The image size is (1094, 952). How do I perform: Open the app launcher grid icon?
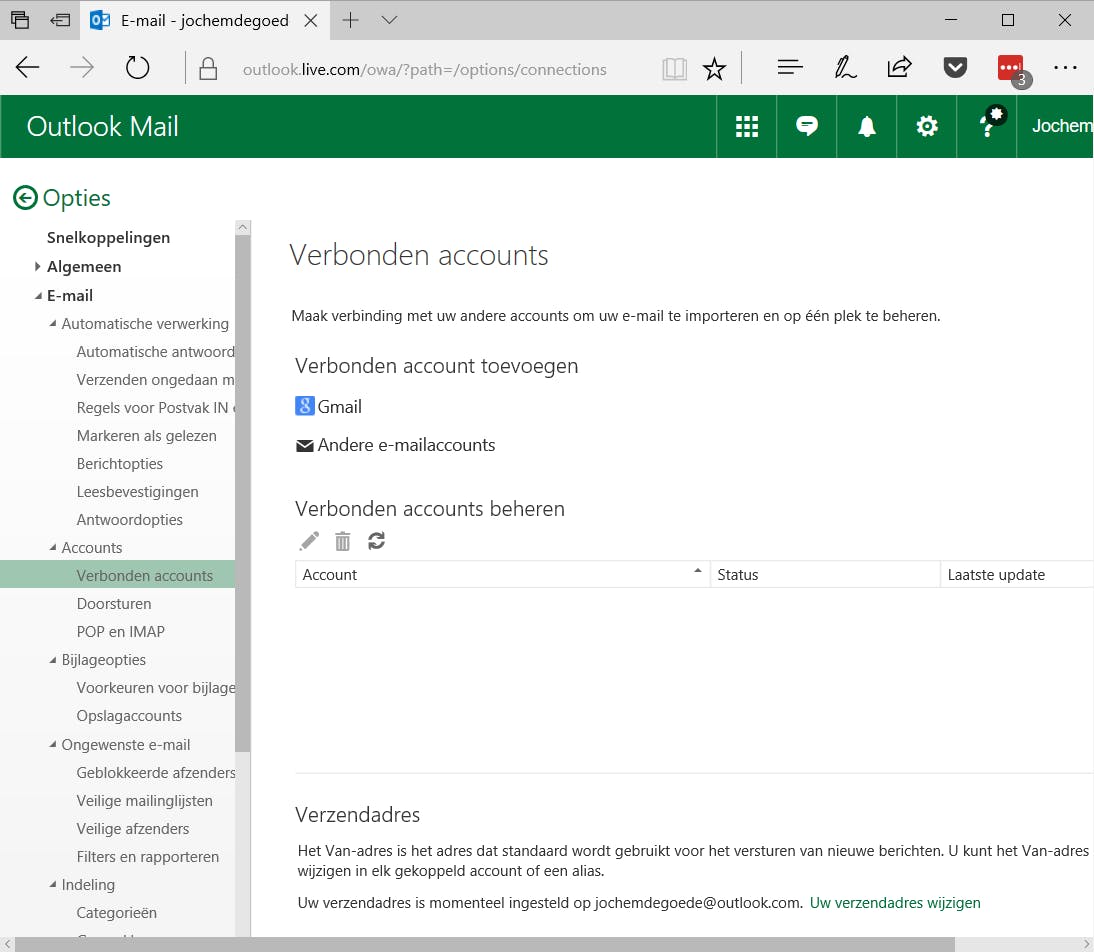[x=747, y=126]
